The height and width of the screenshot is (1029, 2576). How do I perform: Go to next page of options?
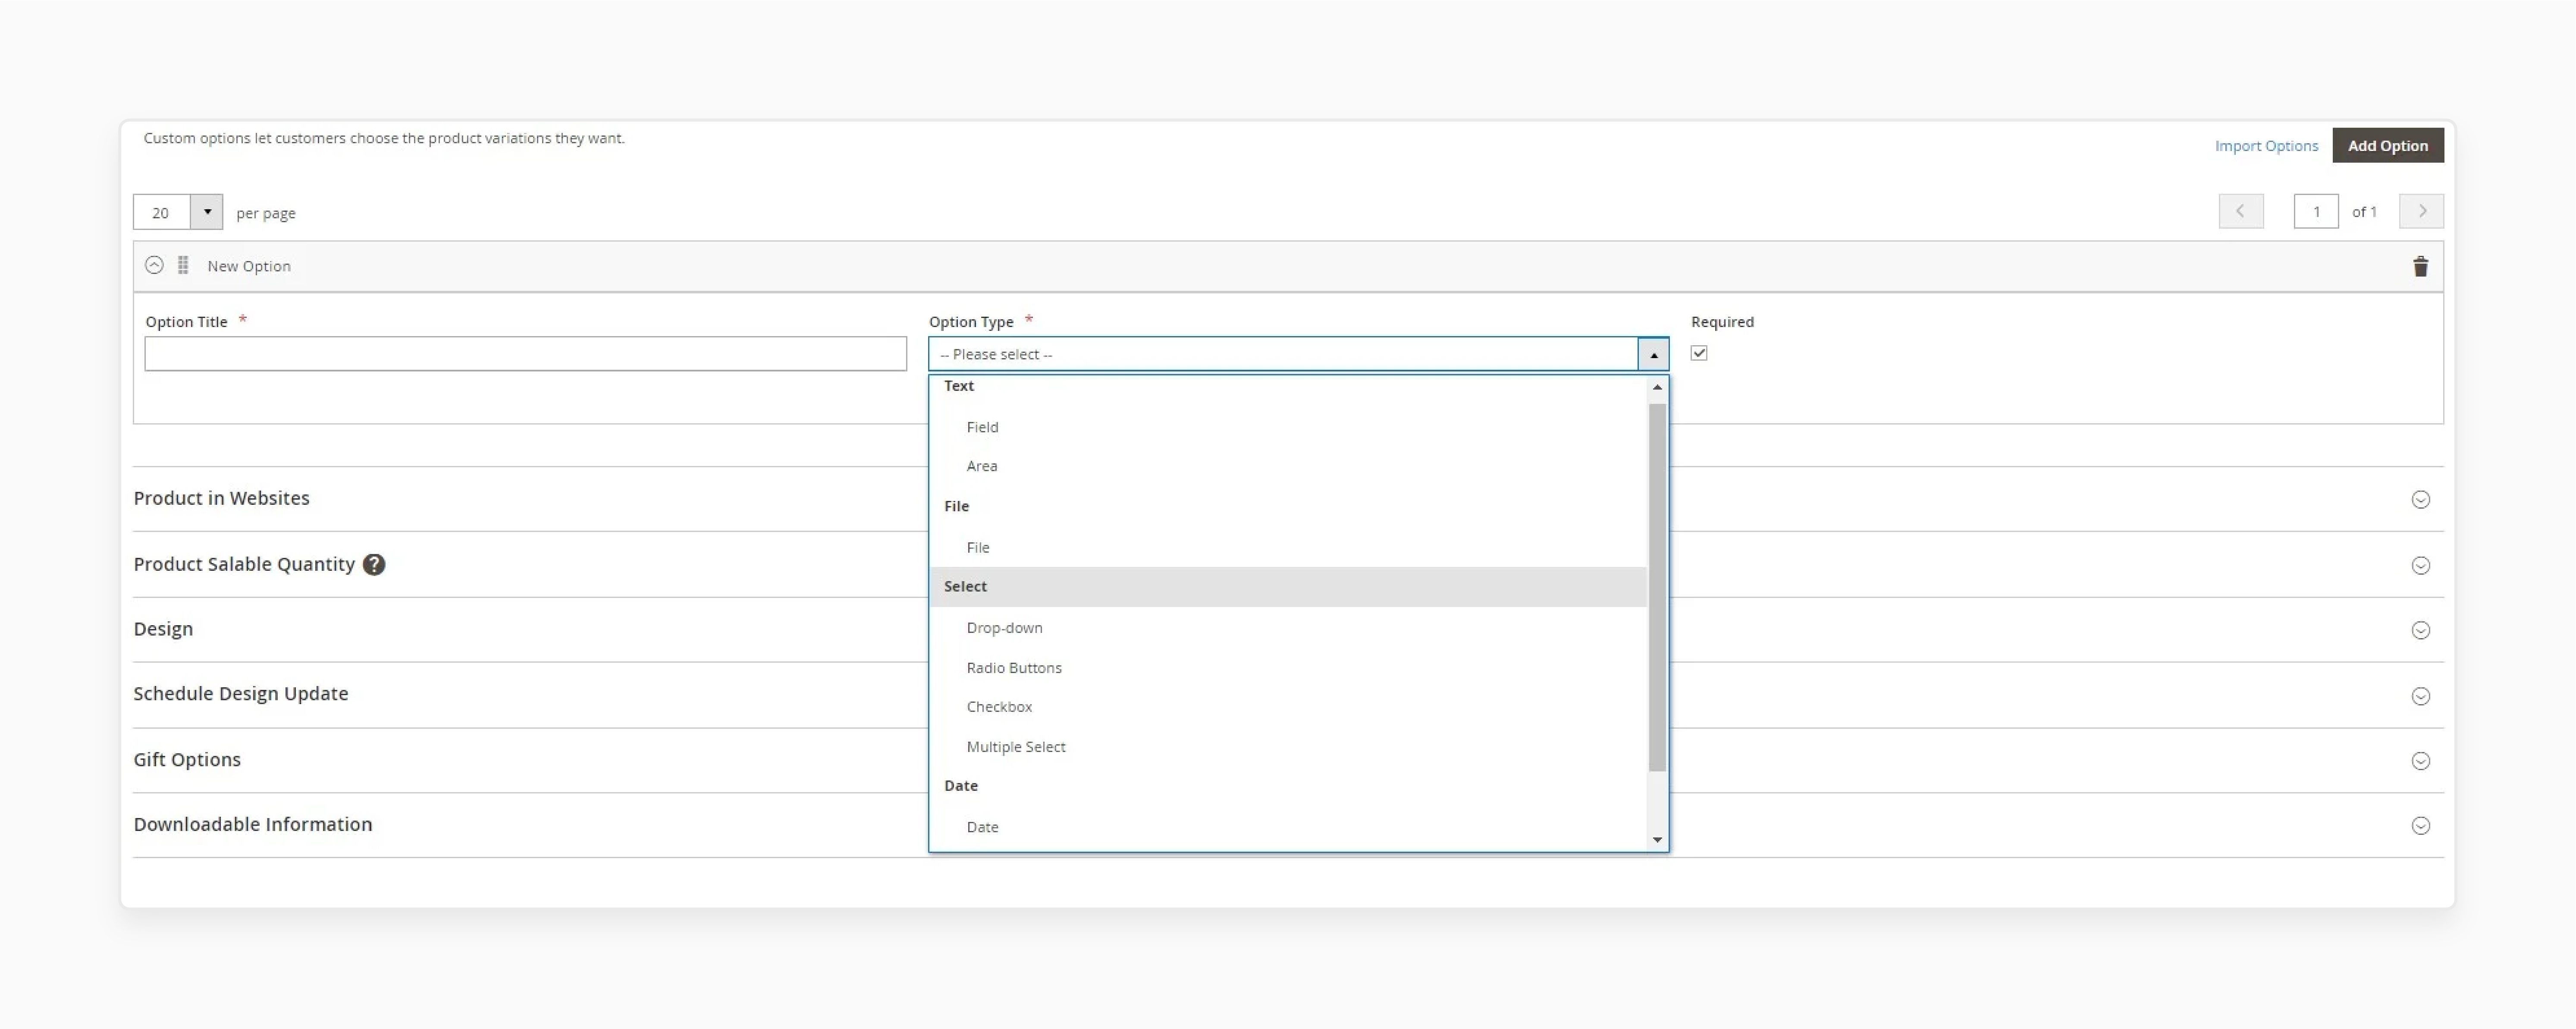click(2421, 211)
